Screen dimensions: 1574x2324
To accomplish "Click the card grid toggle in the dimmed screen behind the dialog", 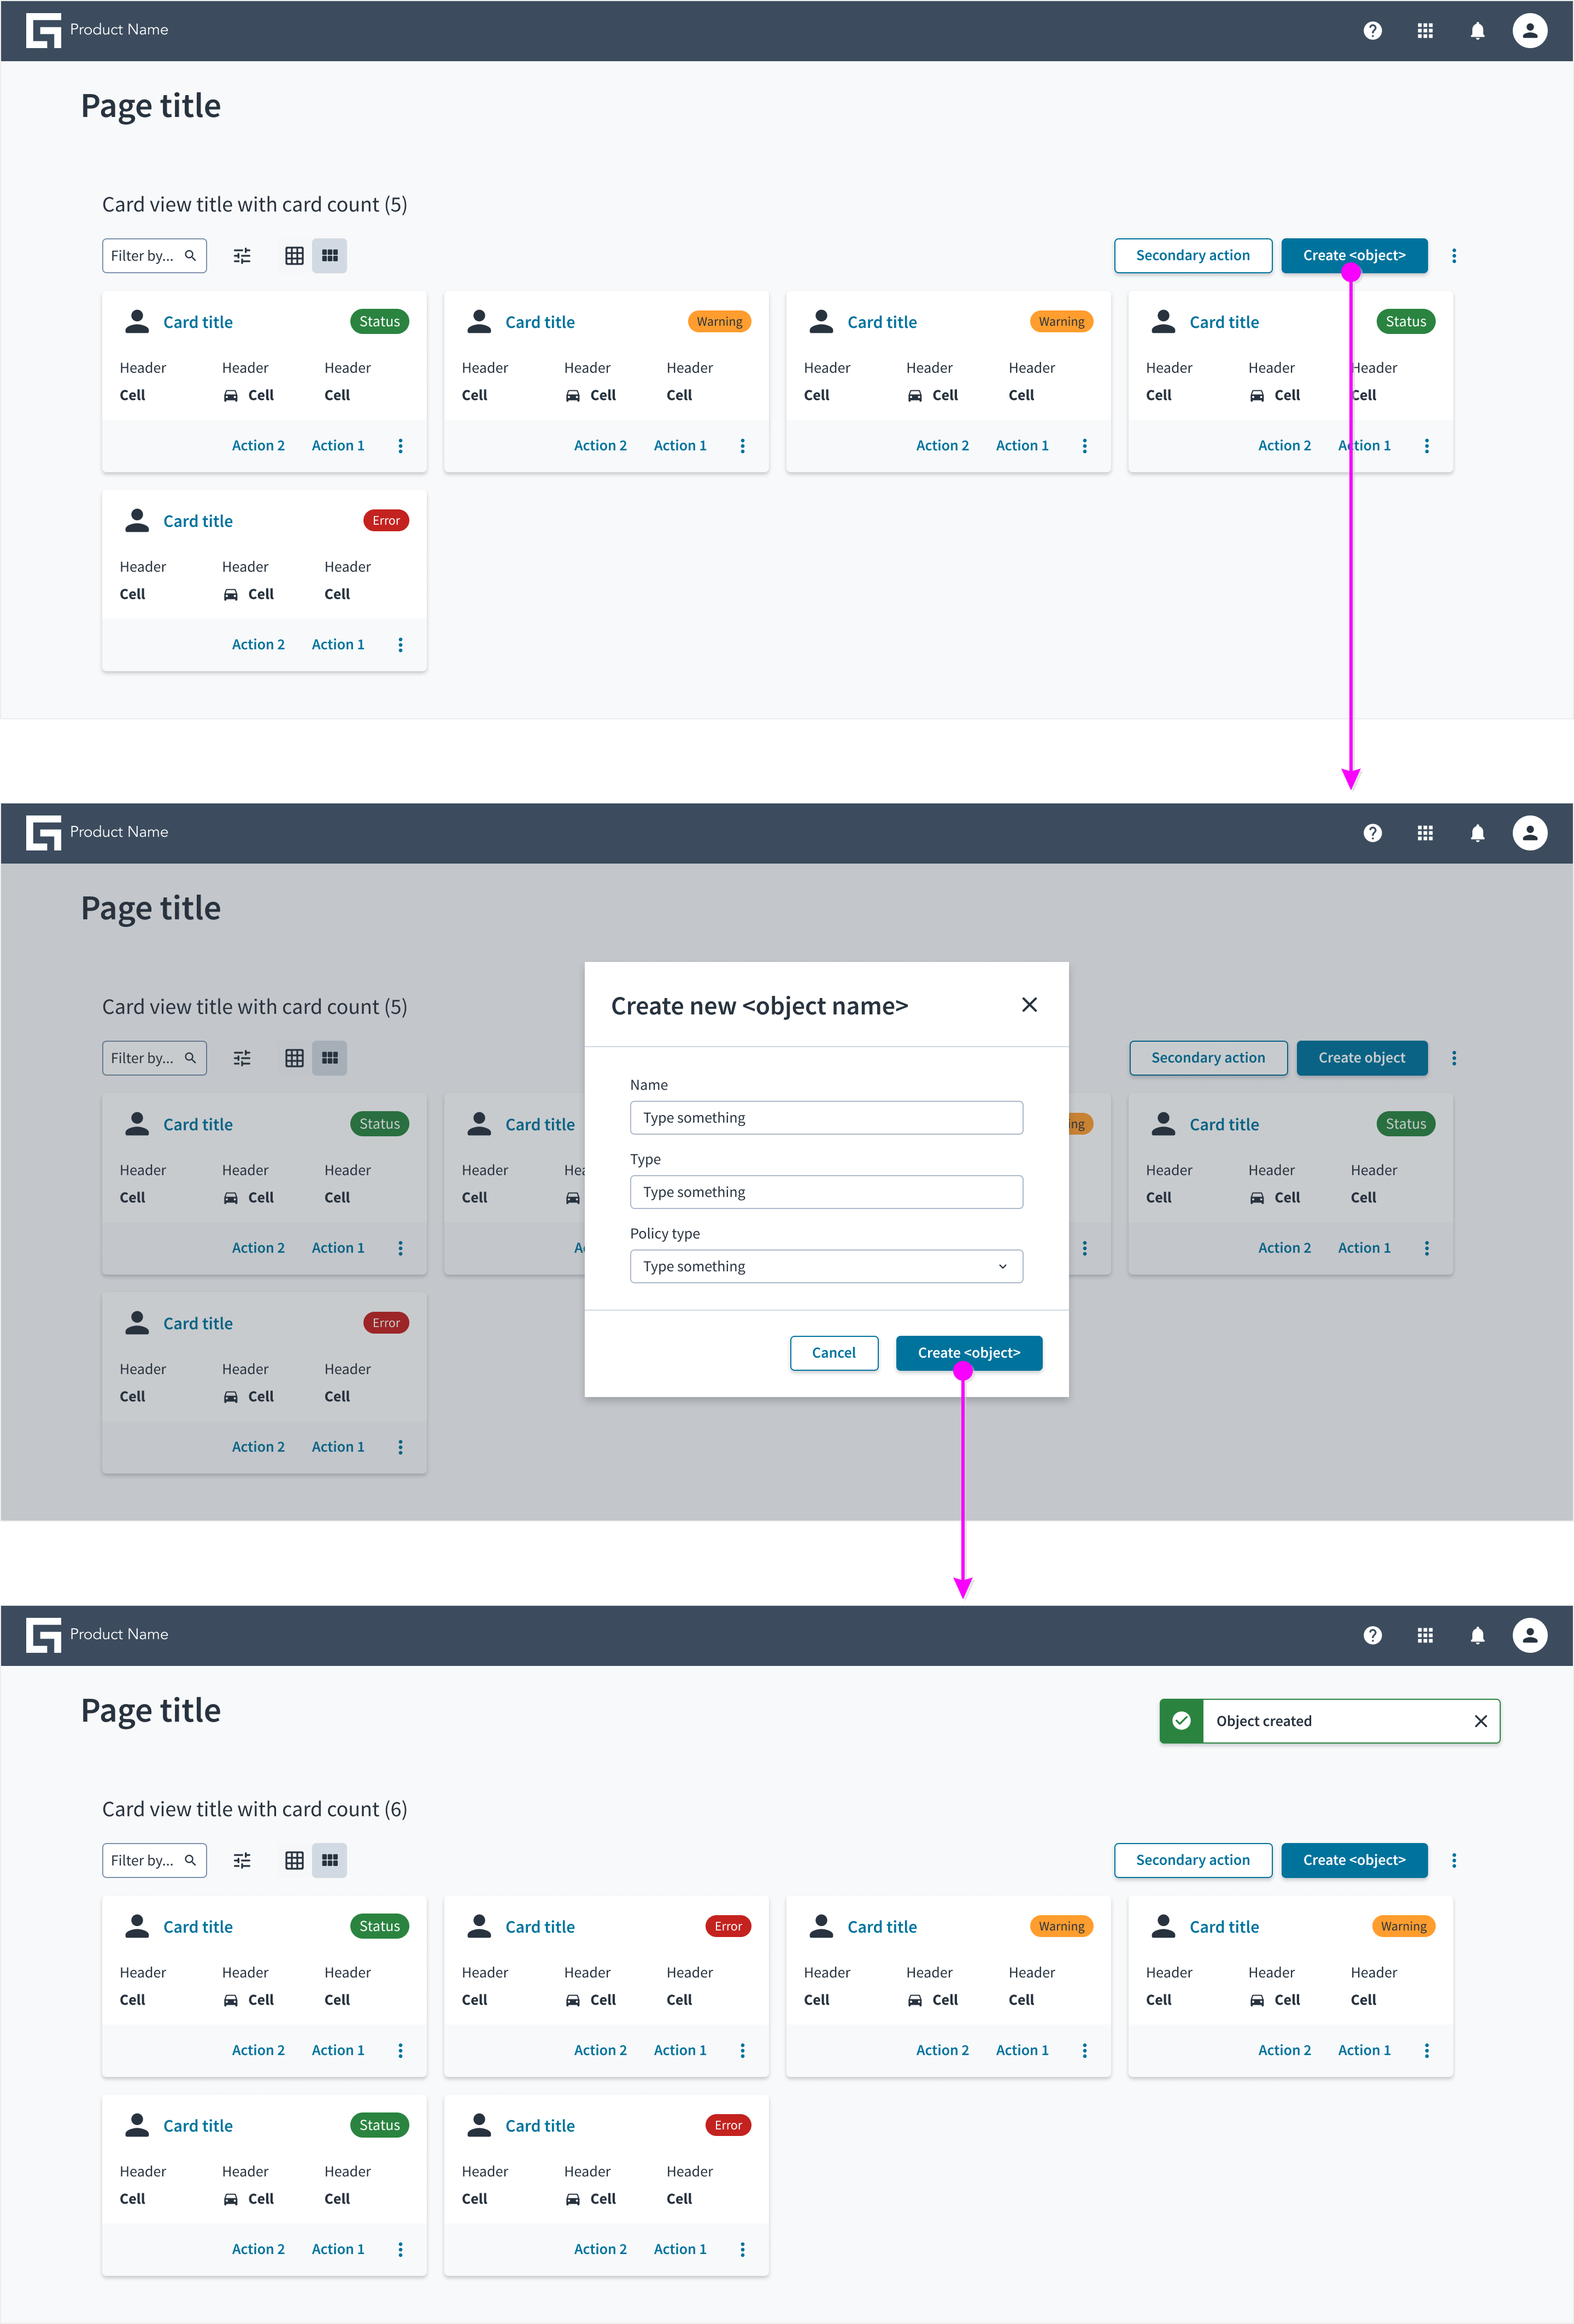I will (x=330, y=1058).
